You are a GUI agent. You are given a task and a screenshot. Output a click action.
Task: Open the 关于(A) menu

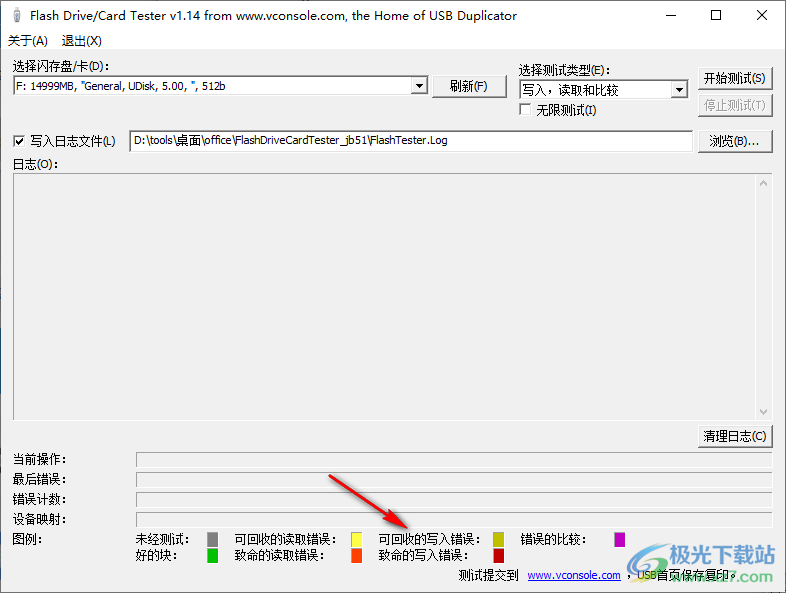coord(28,41)
